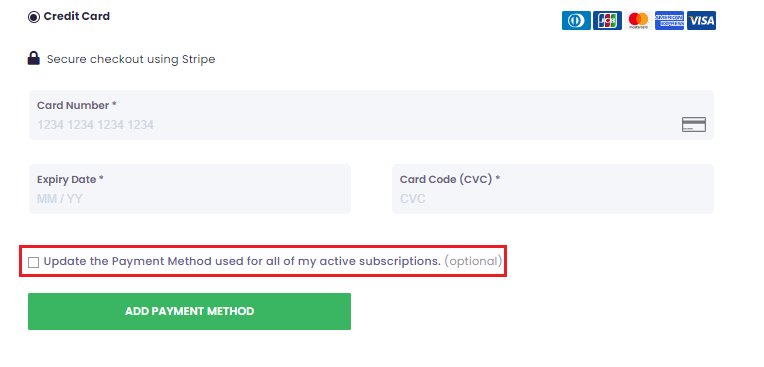Click the padlock secure checkout icon

(33, 58)
